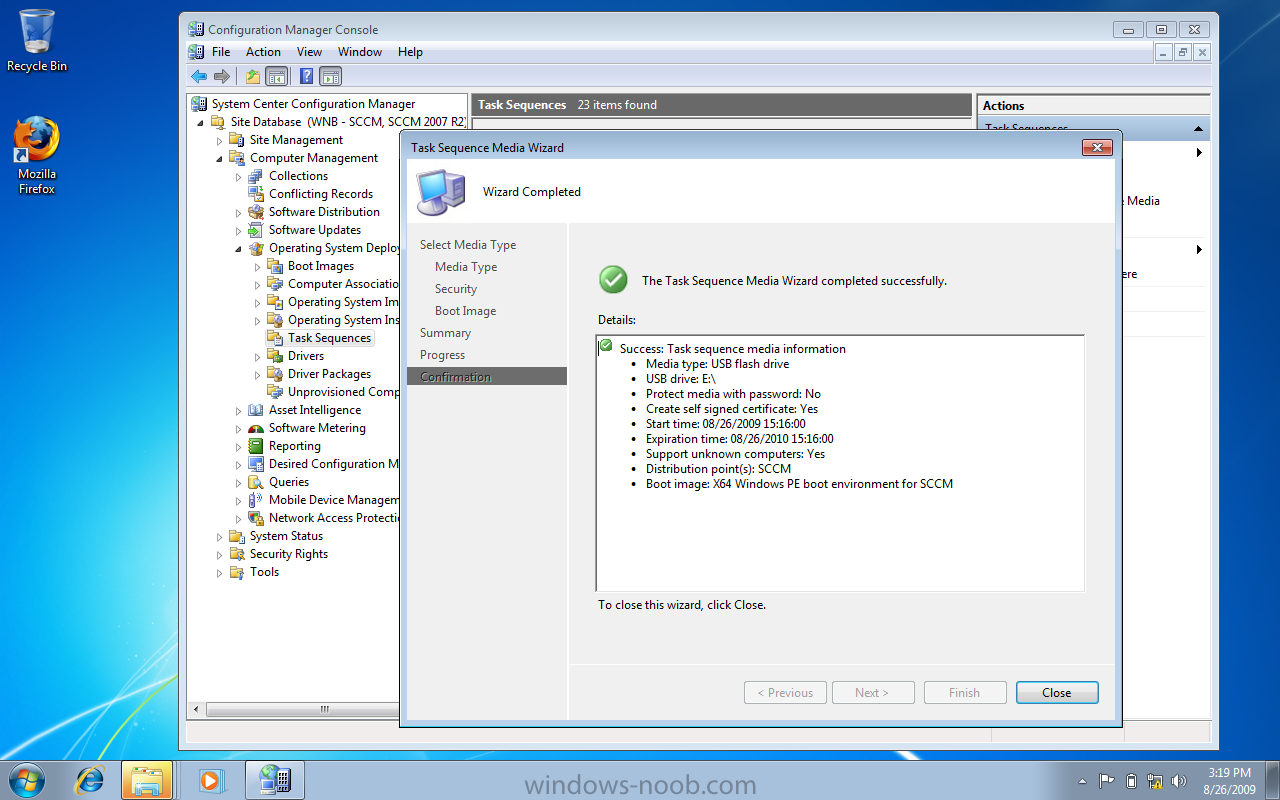The height and width of the screenshot is (800, 1280).
Task: Collapse the Computer Management node
Action: pos(219,159)
